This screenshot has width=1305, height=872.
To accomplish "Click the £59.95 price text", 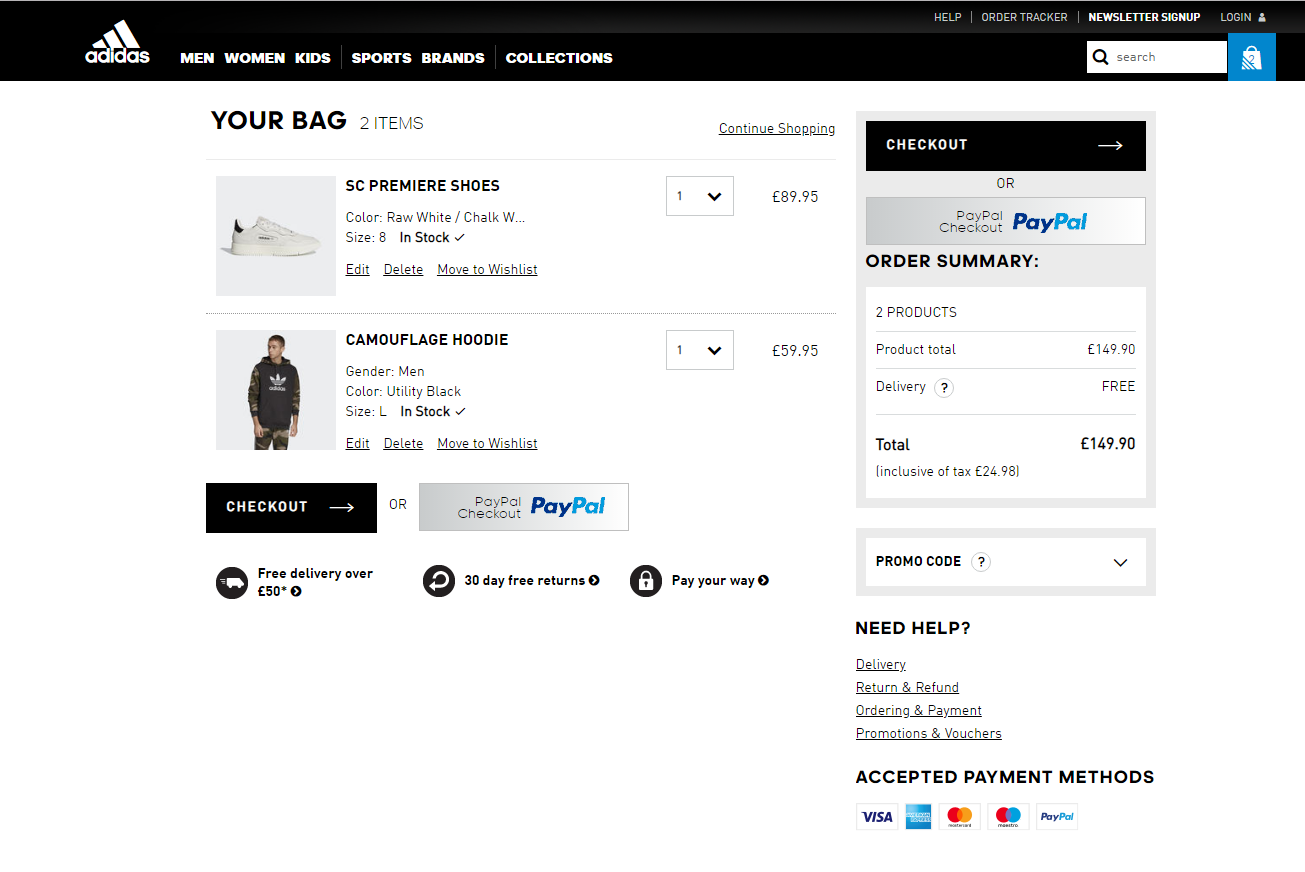I will (795, 351).
